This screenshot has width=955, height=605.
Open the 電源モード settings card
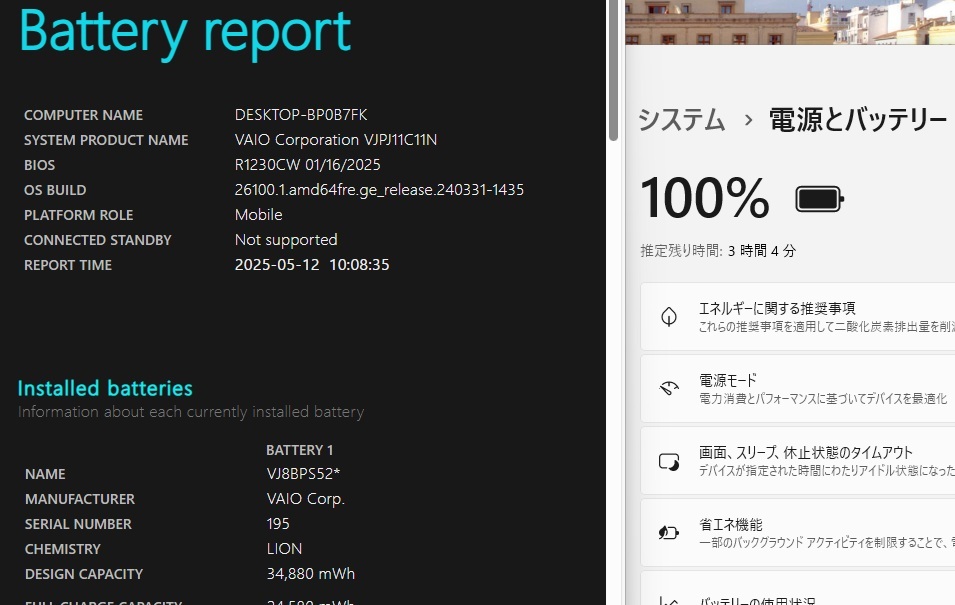click(x=797, y=388)
